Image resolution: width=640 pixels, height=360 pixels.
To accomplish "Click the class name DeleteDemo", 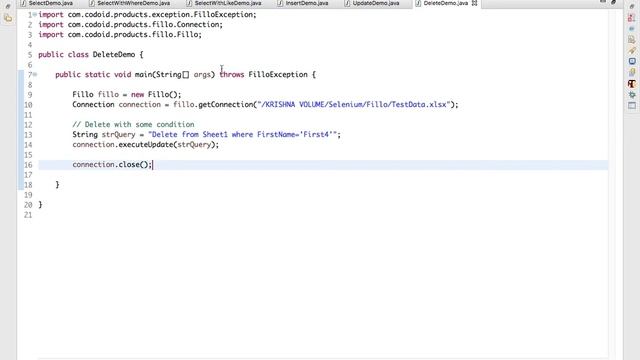I will pyautogui.click(x=114, y=55).
